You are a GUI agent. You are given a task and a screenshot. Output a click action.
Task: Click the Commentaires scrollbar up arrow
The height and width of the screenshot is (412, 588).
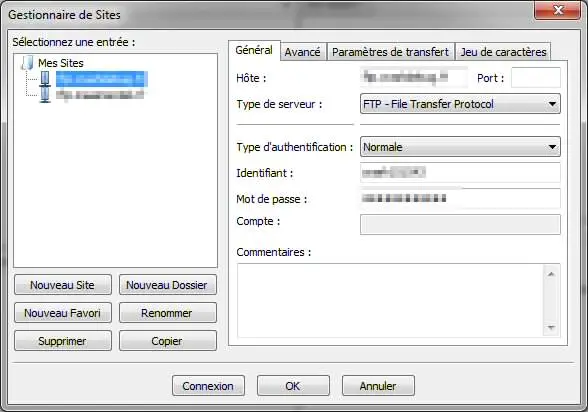pyautogui.click(x=551, y=274)
